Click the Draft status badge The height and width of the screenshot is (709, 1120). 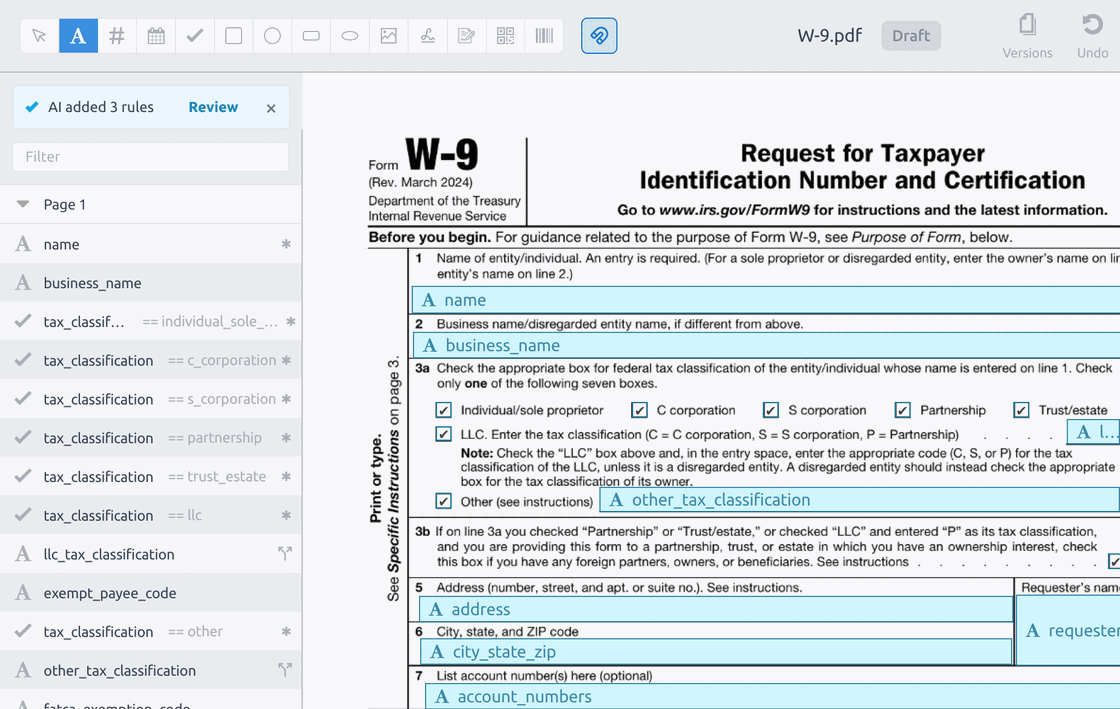click(911, 36)
